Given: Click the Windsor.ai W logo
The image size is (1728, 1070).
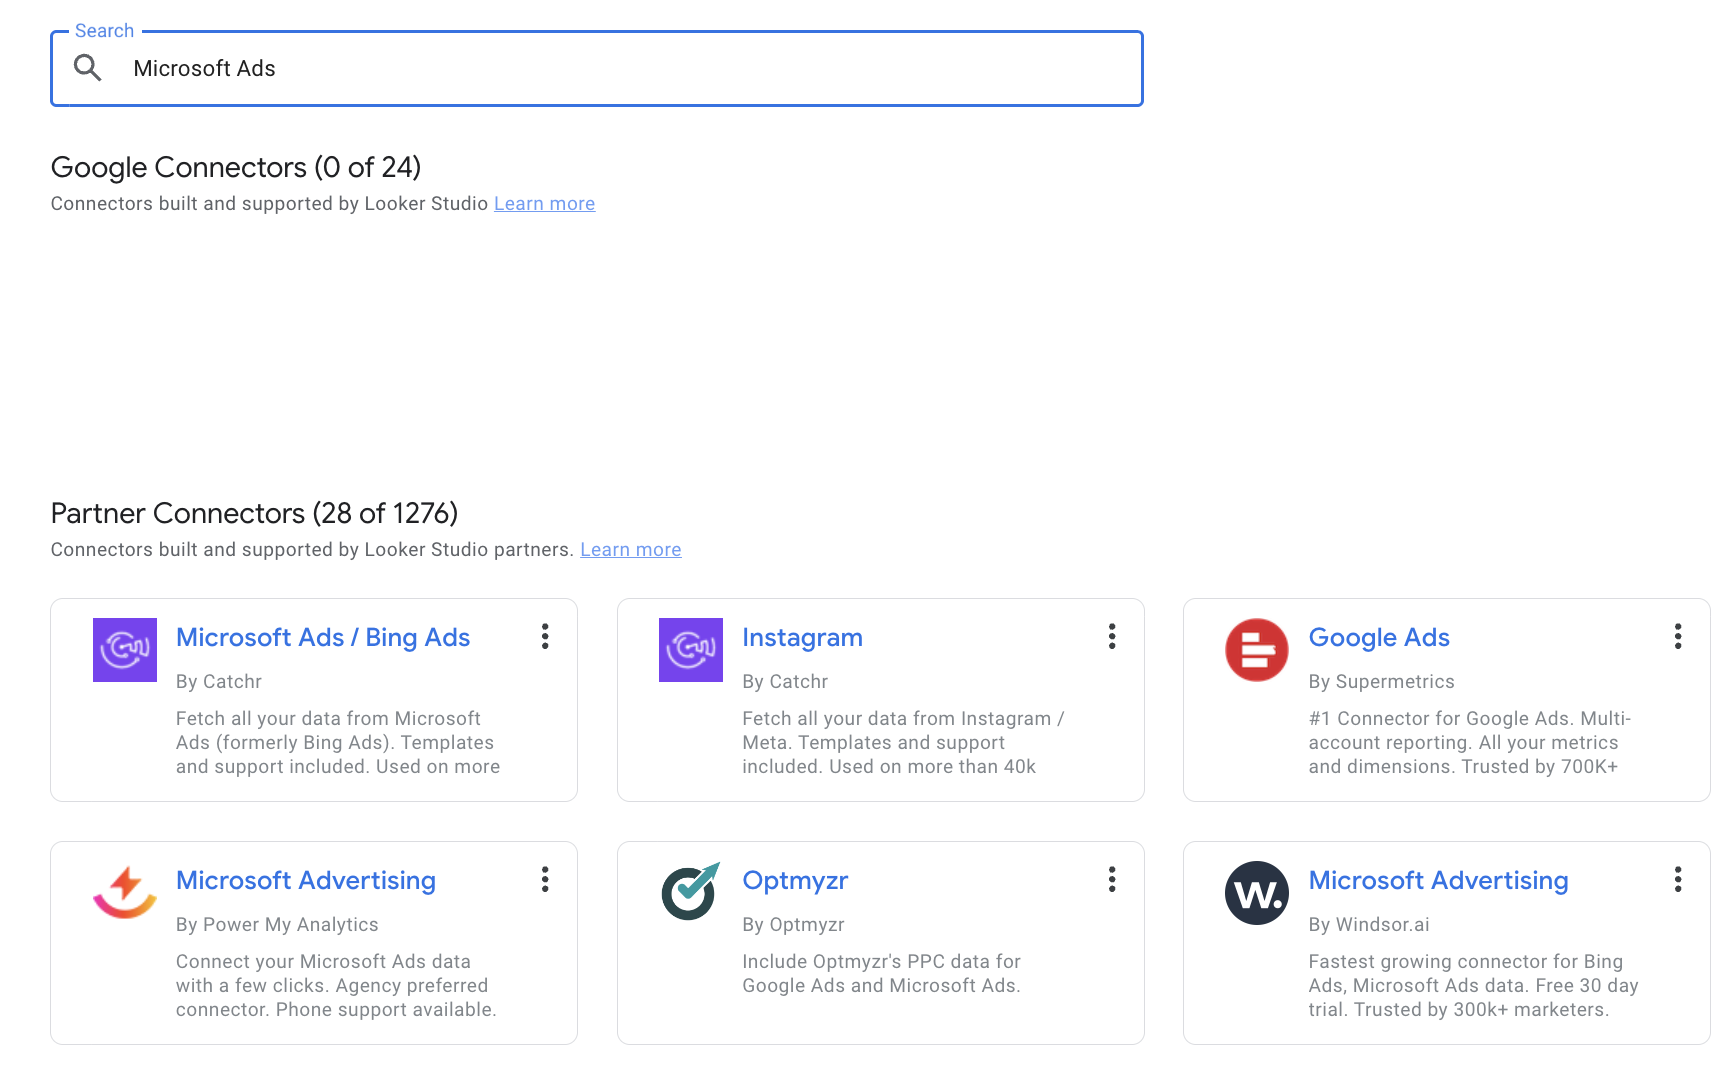Looking at the screenshot, I should point(1257,893).
